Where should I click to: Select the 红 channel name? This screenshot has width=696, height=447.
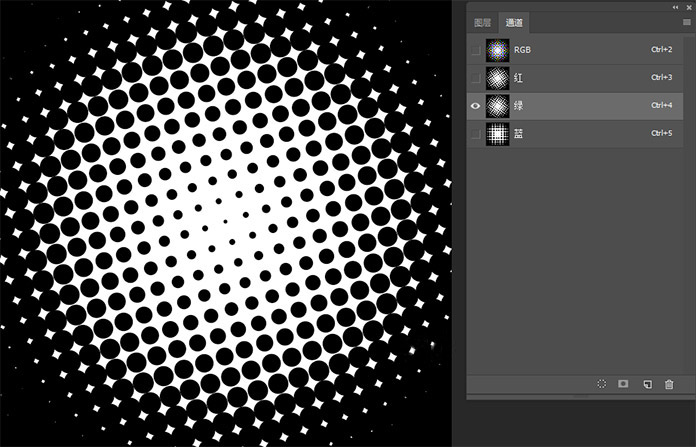518,78
